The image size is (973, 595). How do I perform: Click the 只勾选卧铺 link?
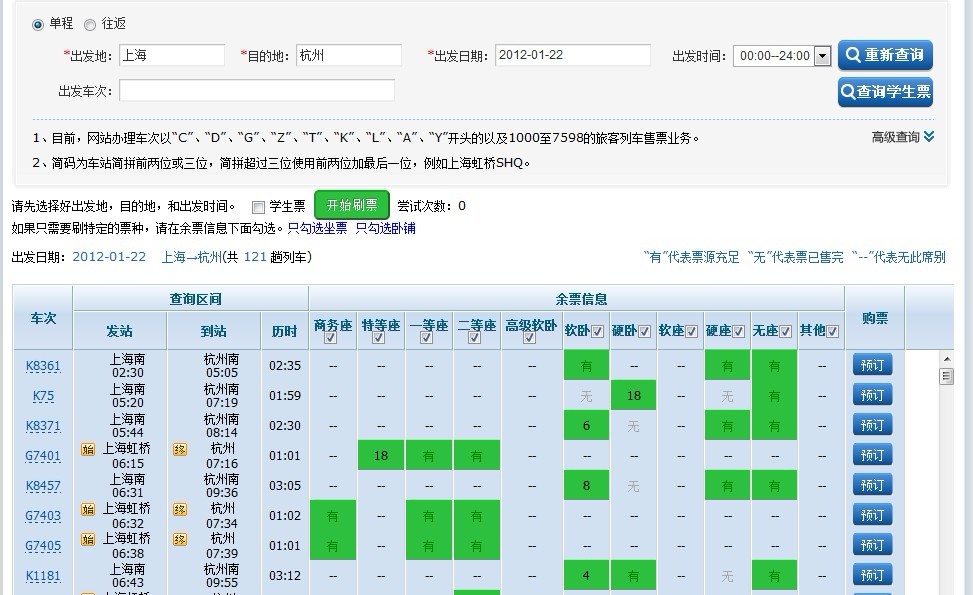point(385,228)
